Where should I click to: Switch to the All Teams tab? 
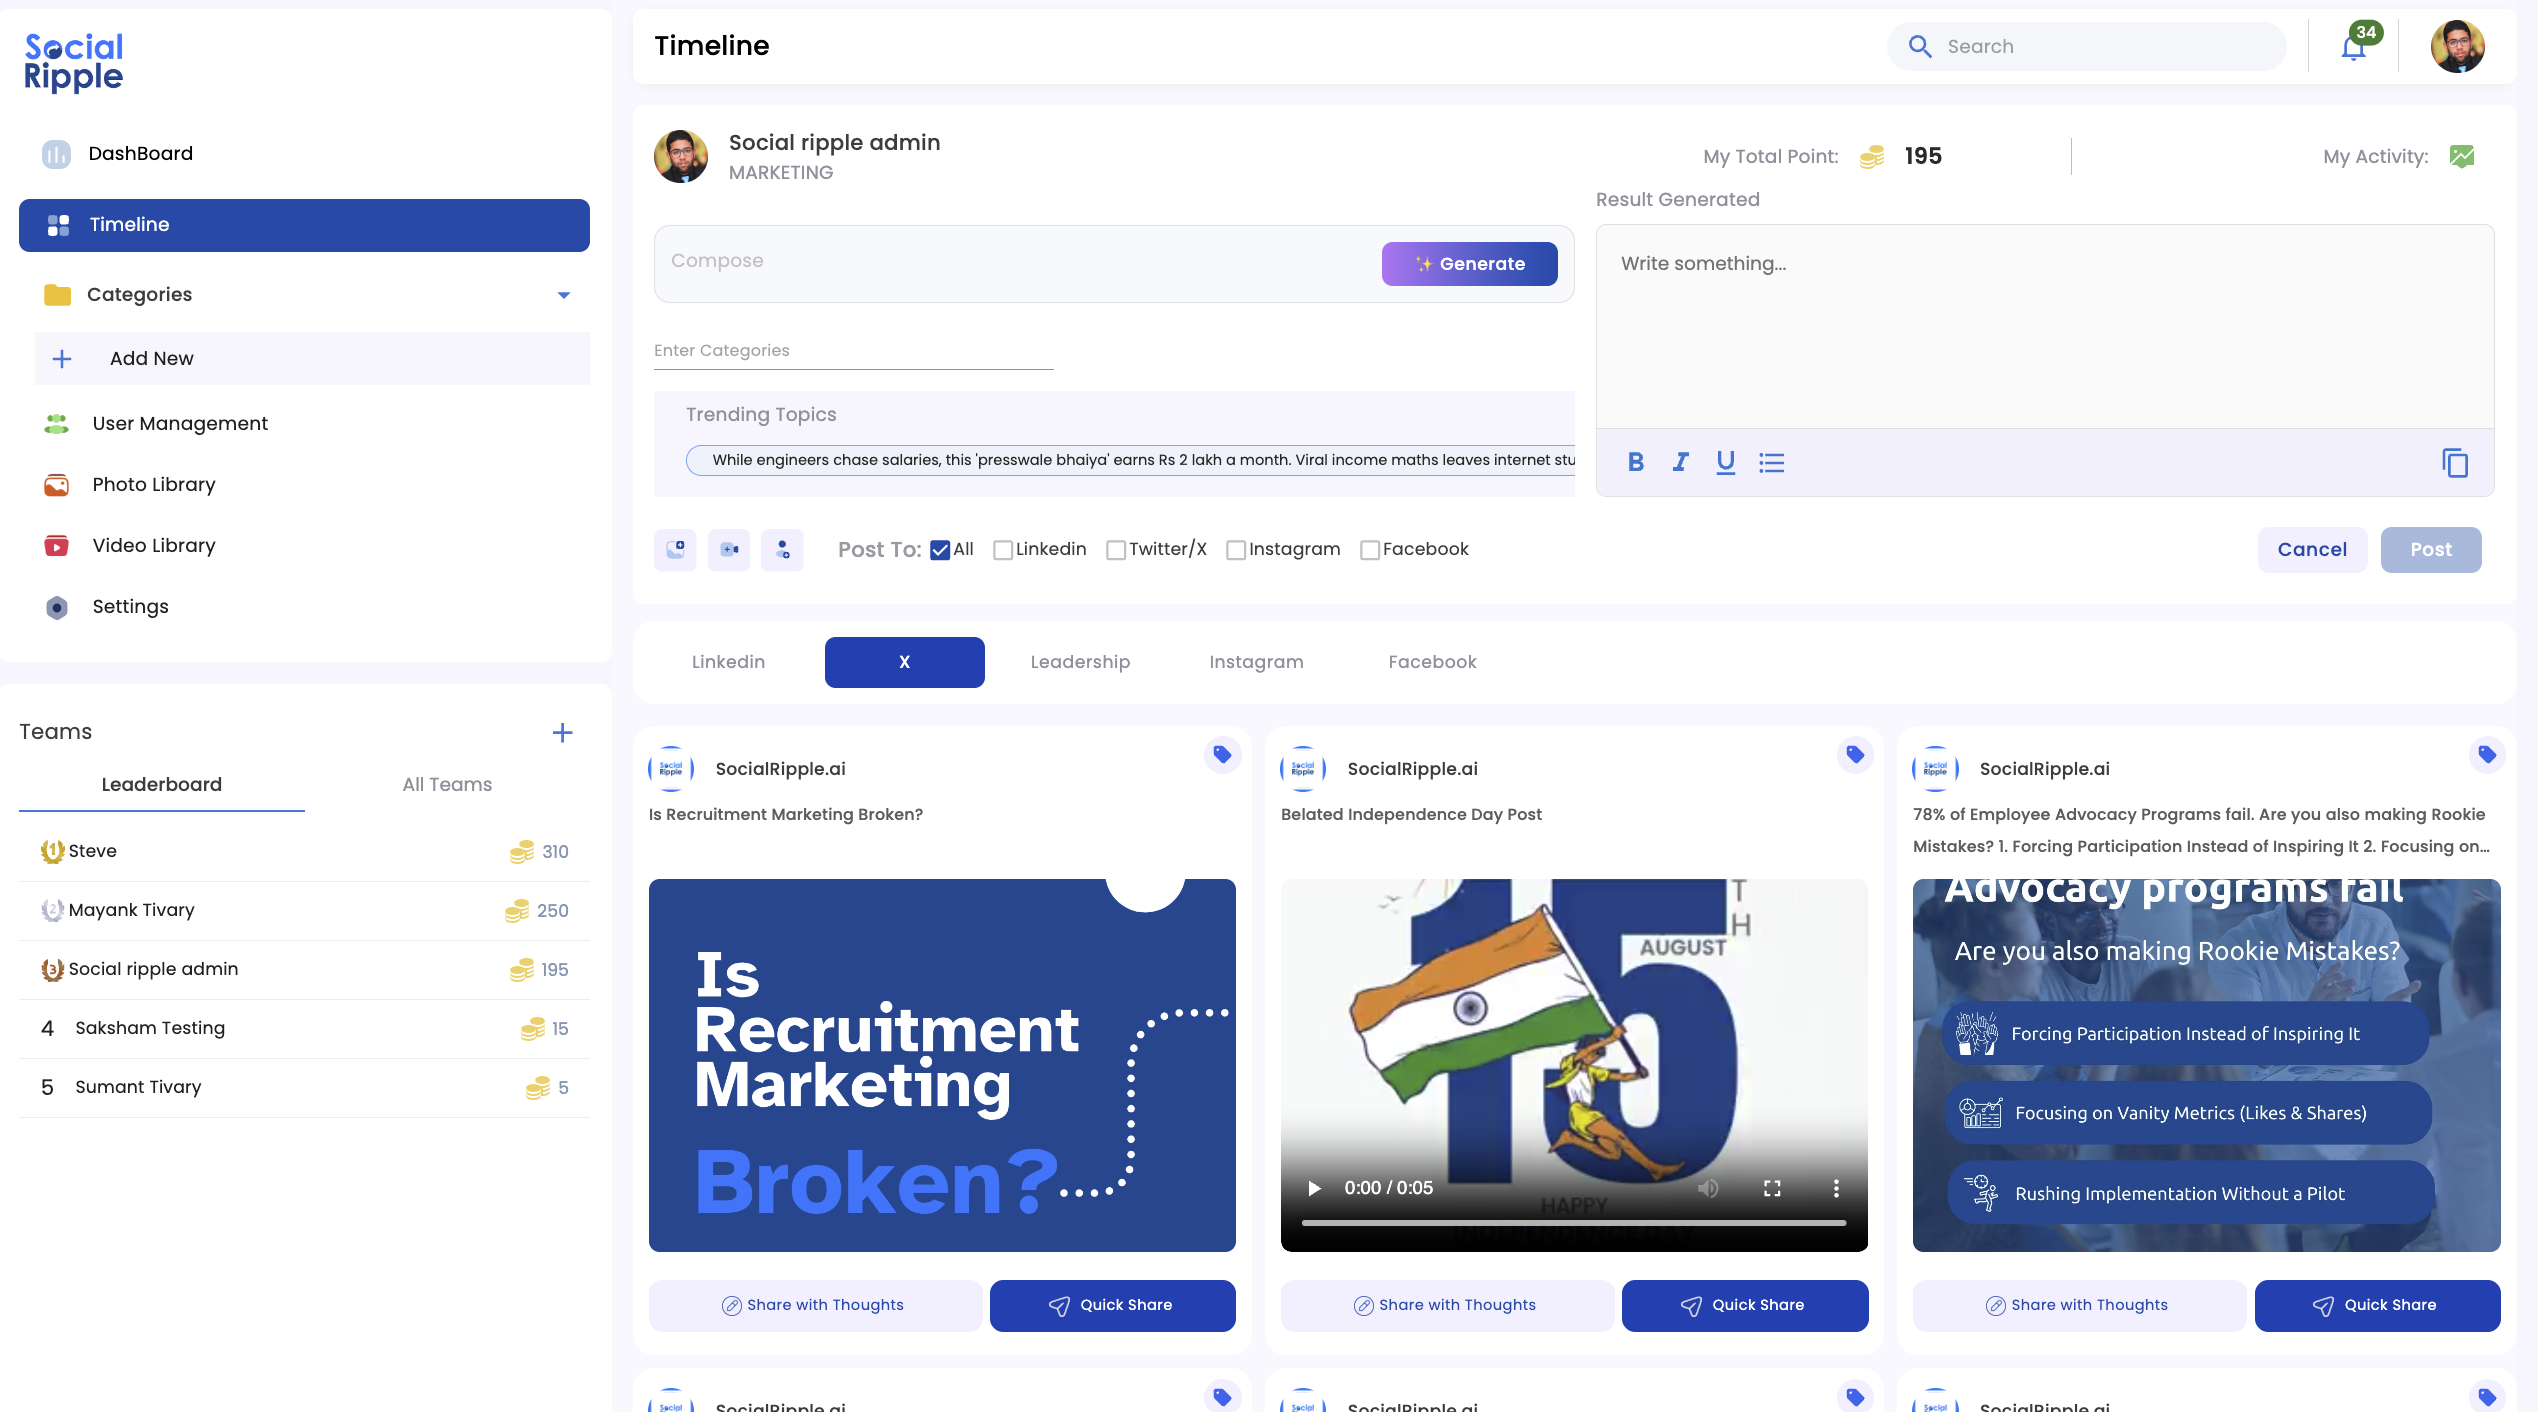pos(446,785)
